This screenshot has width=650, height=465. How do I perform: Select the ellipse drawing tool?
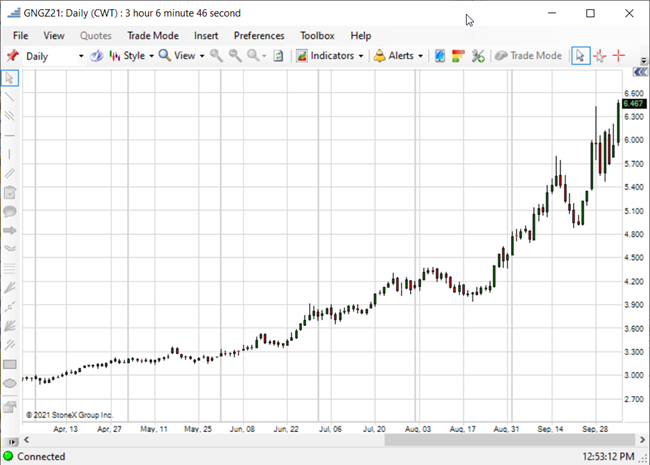[x=10, y=383]
